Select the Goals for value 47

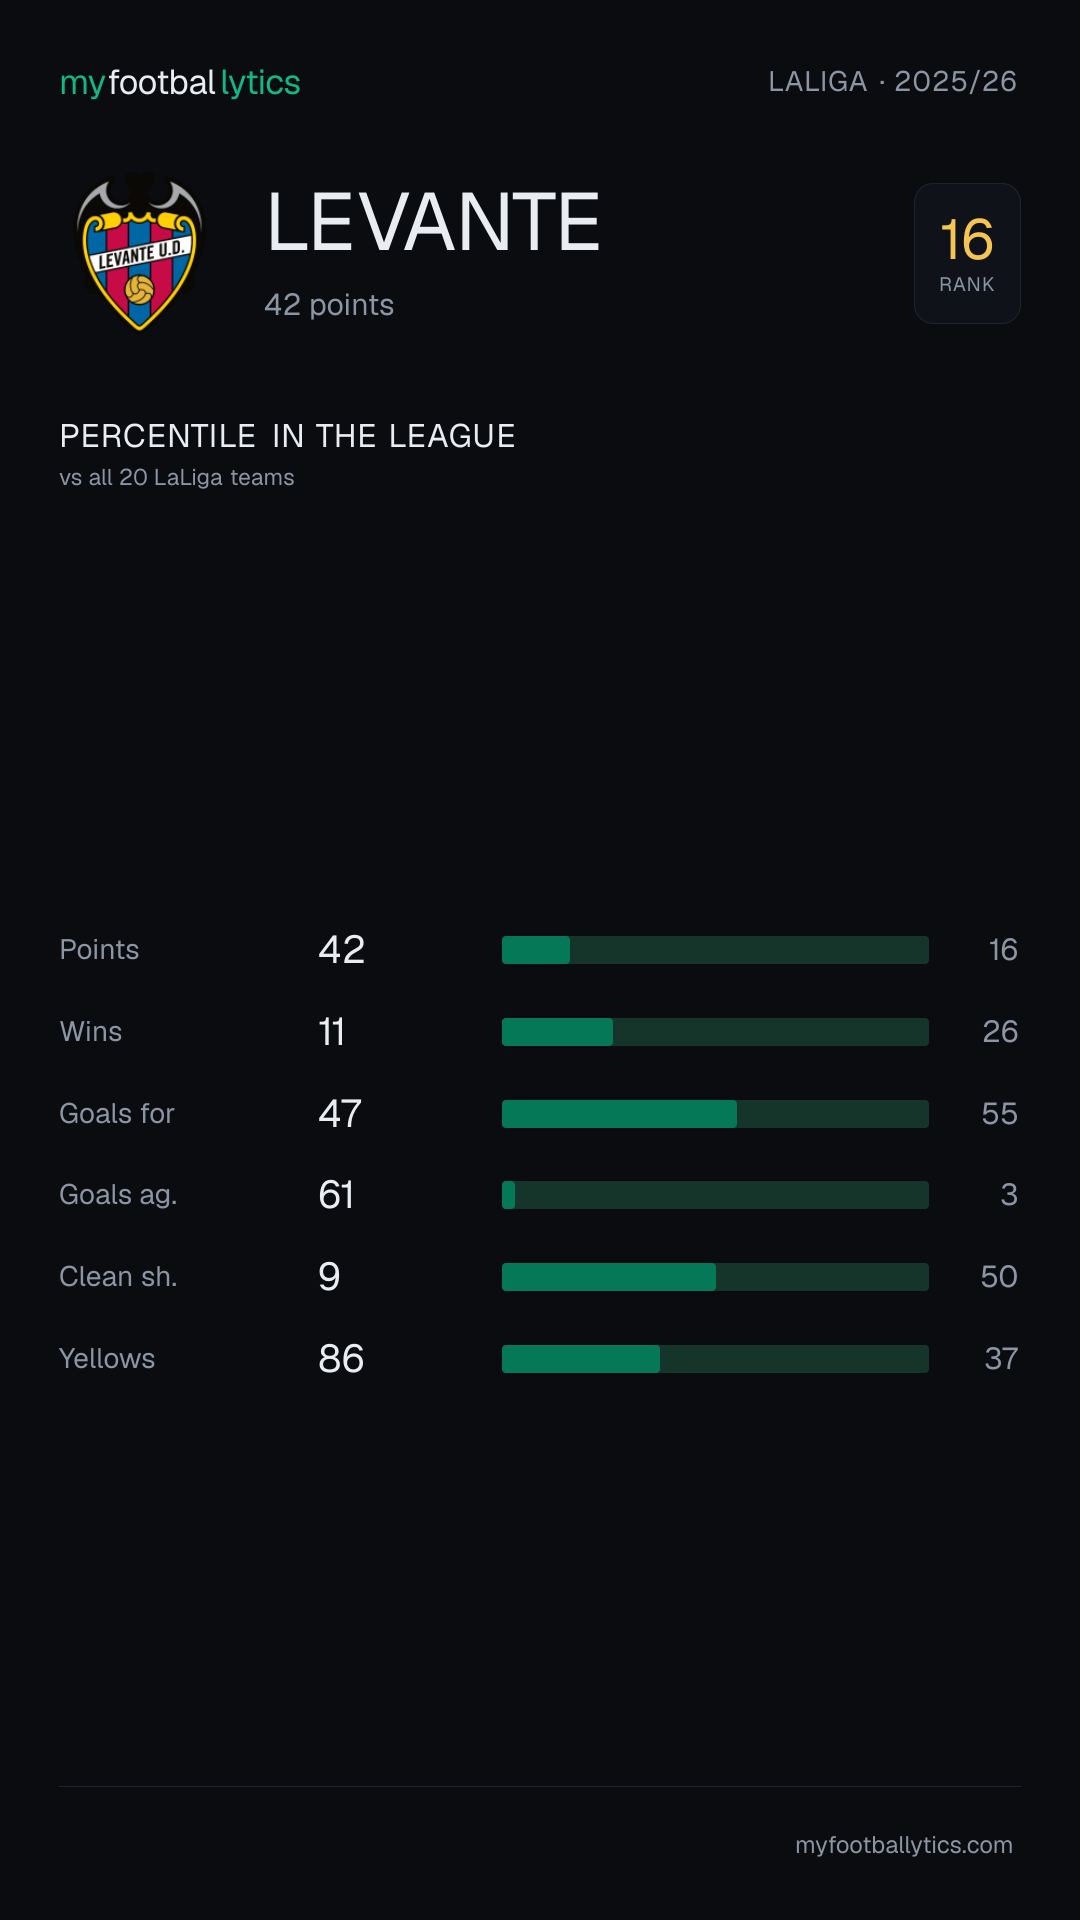coord(340,1114)
